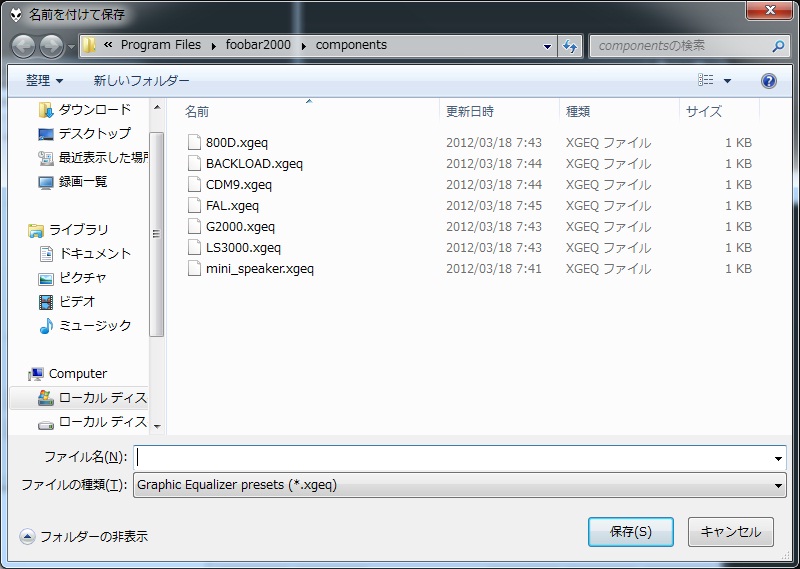Click the file icon of CDM9.xgeq
The width and height of the screenshot is (800, 569).
click(194, 184)
